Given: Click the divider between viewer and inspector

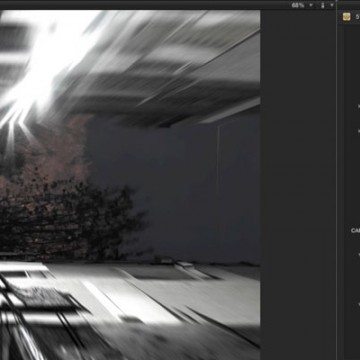Looking at the screenshot, I should [337, 180].
